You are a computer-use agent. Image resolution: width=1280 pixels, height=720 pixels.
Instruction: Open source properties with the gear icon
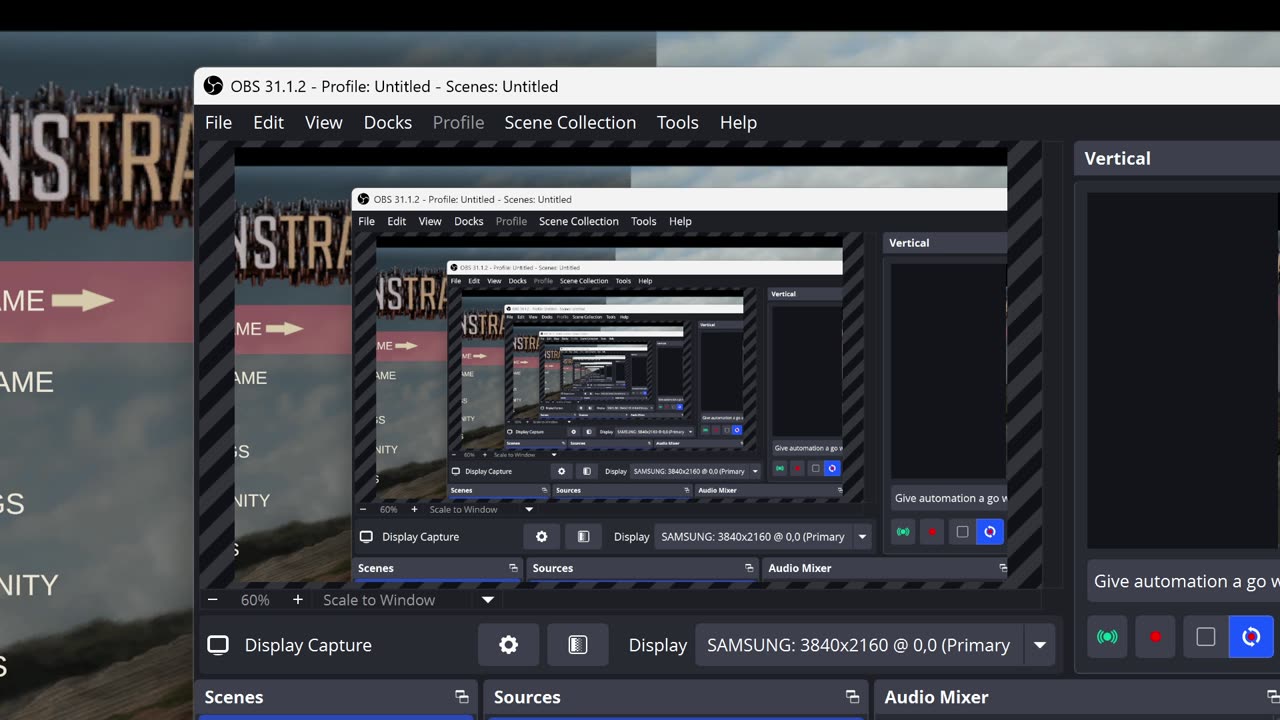pyautogui.click(x=508, y=645)
